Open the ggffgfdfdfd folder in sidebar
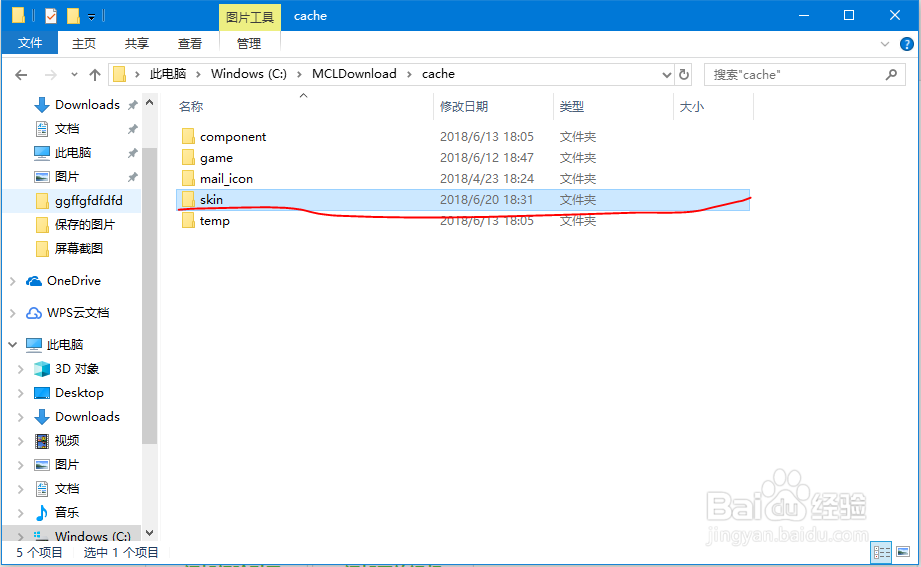 pyautogui.click(x=89, y=201)
